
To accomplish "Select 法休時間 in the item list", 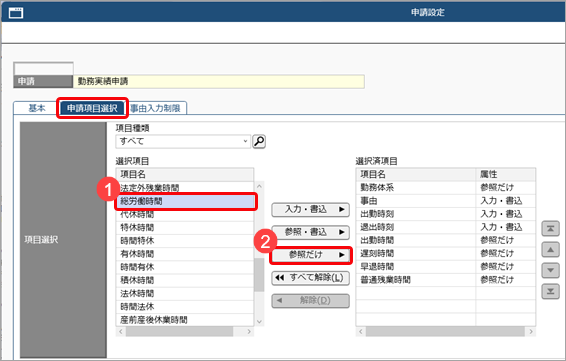I will tap(185, 293).
